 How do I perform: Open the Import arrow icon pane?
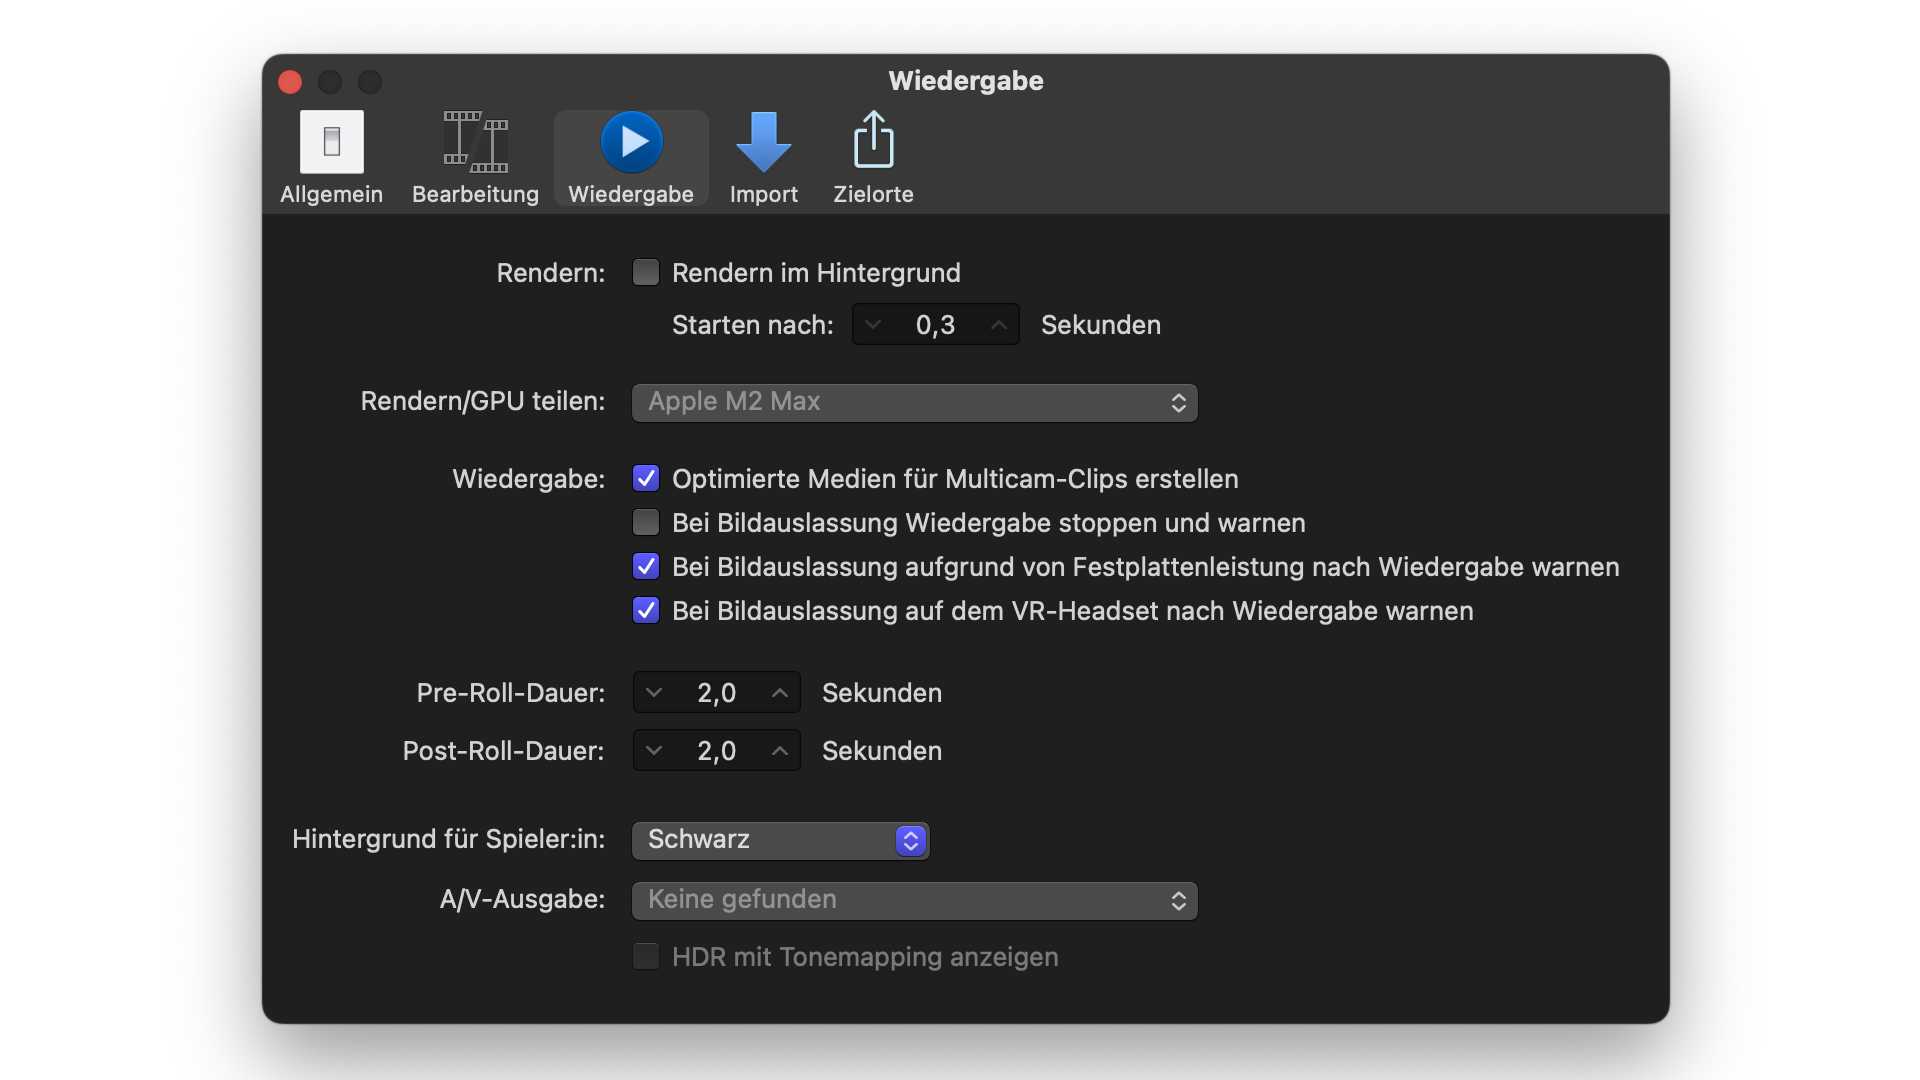coord(763,143)
